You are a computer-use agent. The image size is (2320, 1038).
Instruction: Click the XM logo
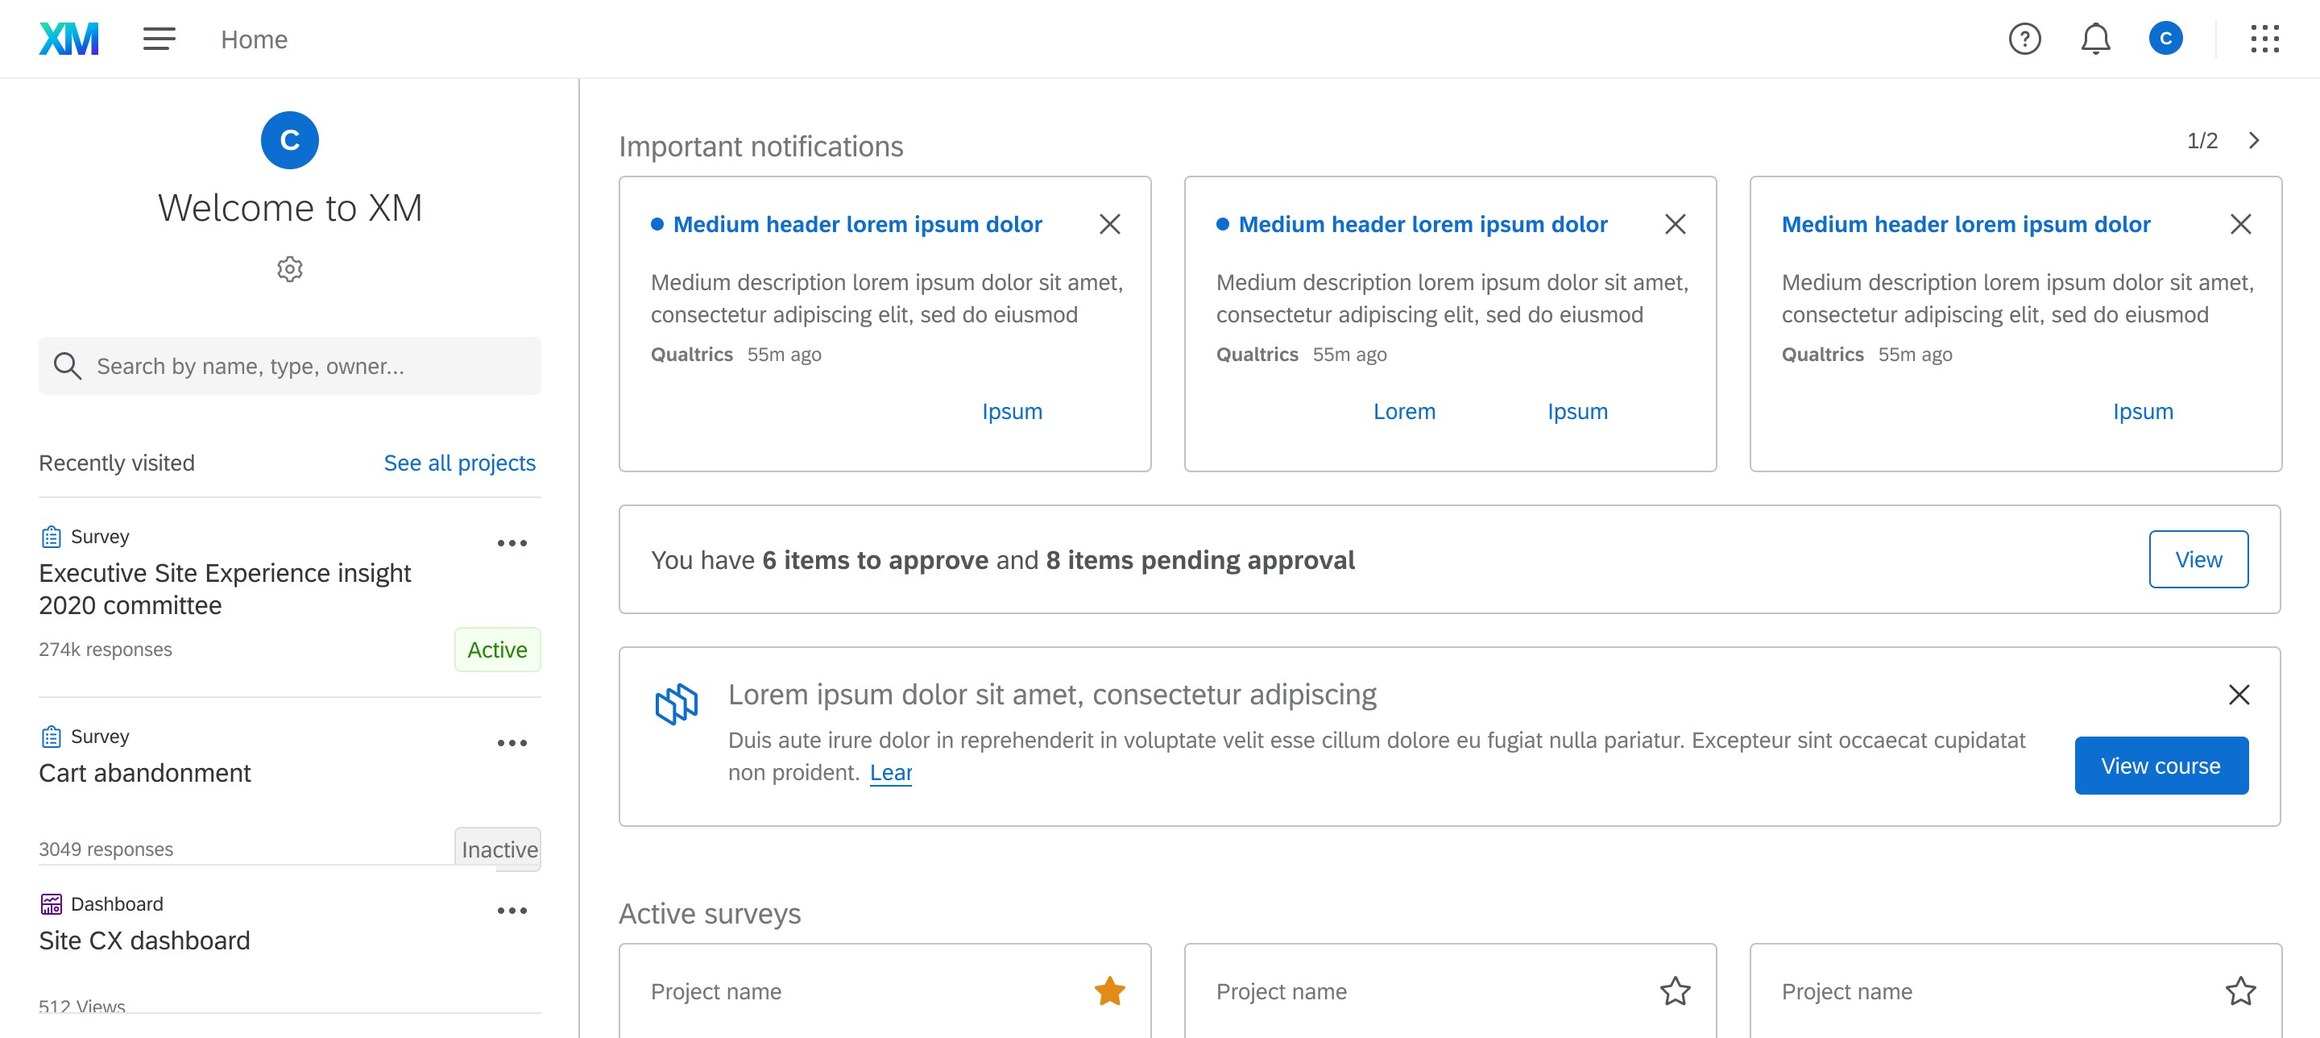(x=69, y=39)
